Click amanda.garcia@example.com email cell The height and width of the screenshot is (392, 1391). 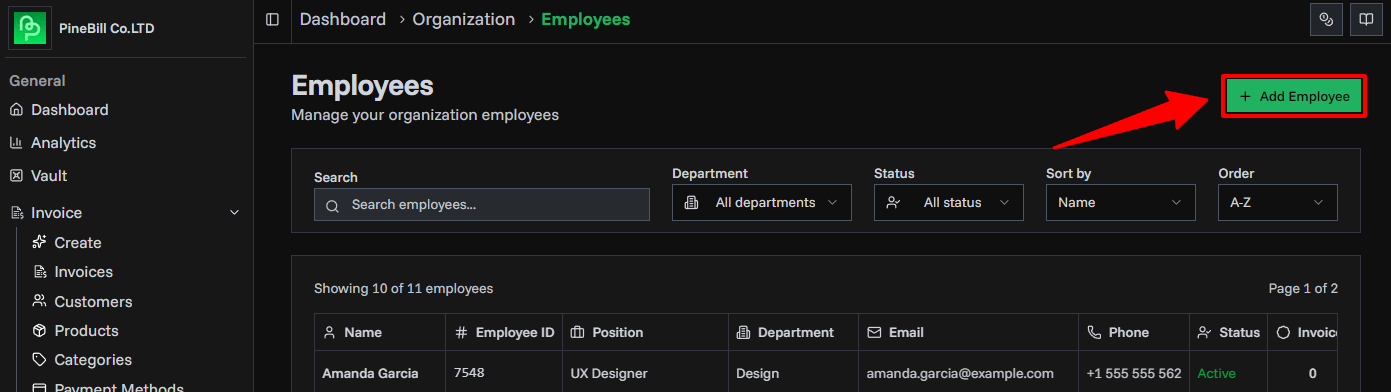pyautogui.click(x=960, y=373)
